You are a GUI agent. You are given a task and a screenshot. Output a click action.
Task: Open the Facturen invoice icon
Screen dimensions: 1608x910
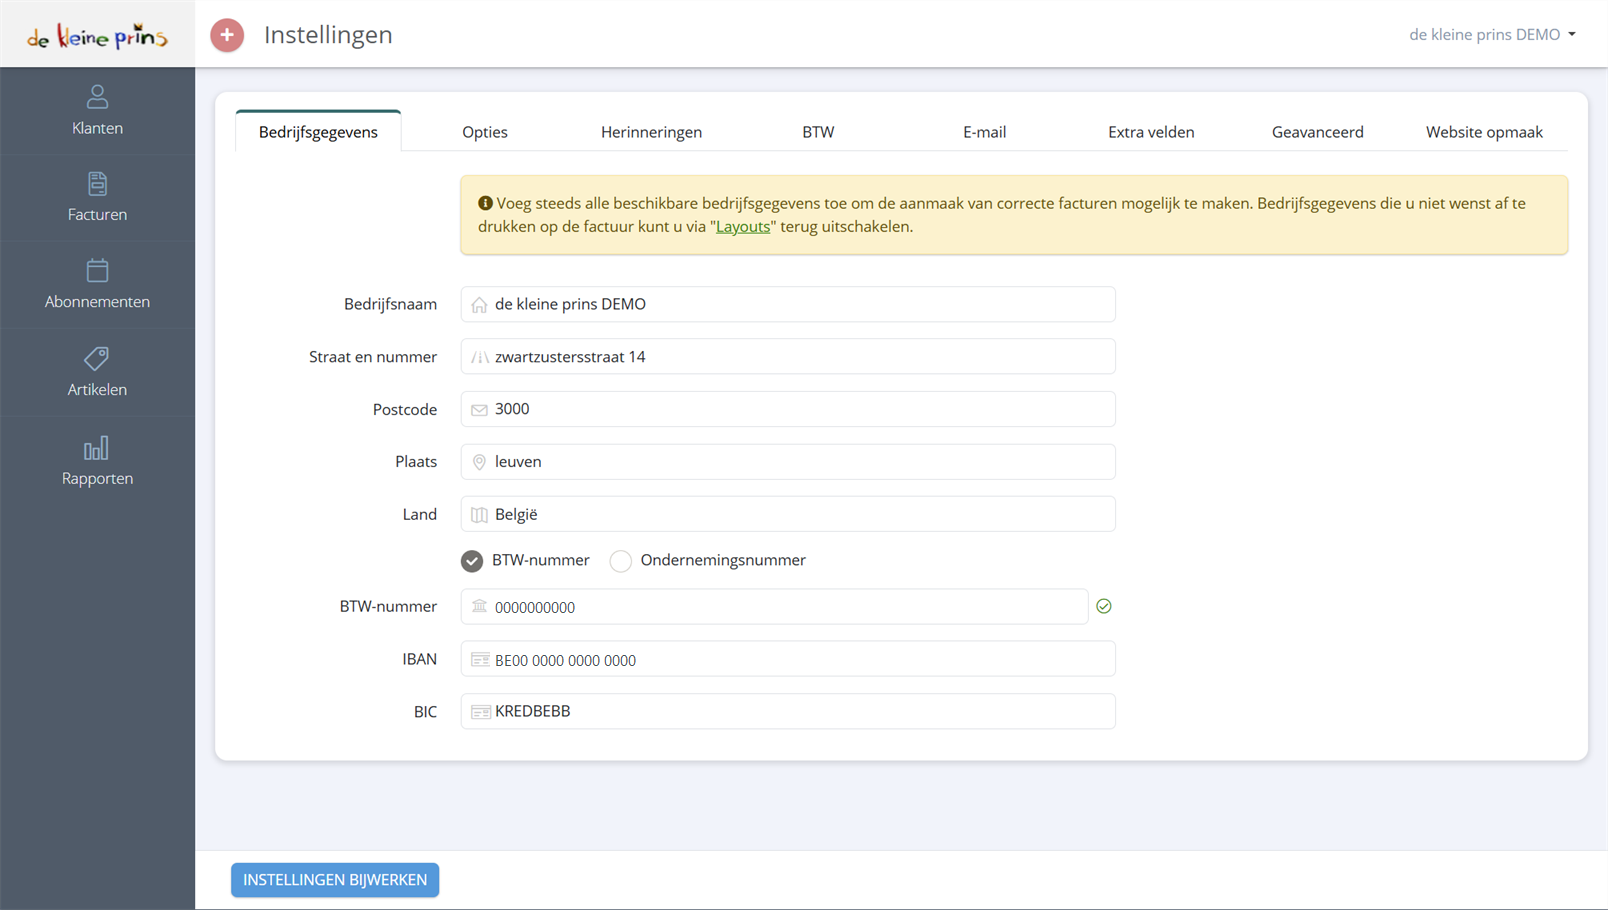97,183
